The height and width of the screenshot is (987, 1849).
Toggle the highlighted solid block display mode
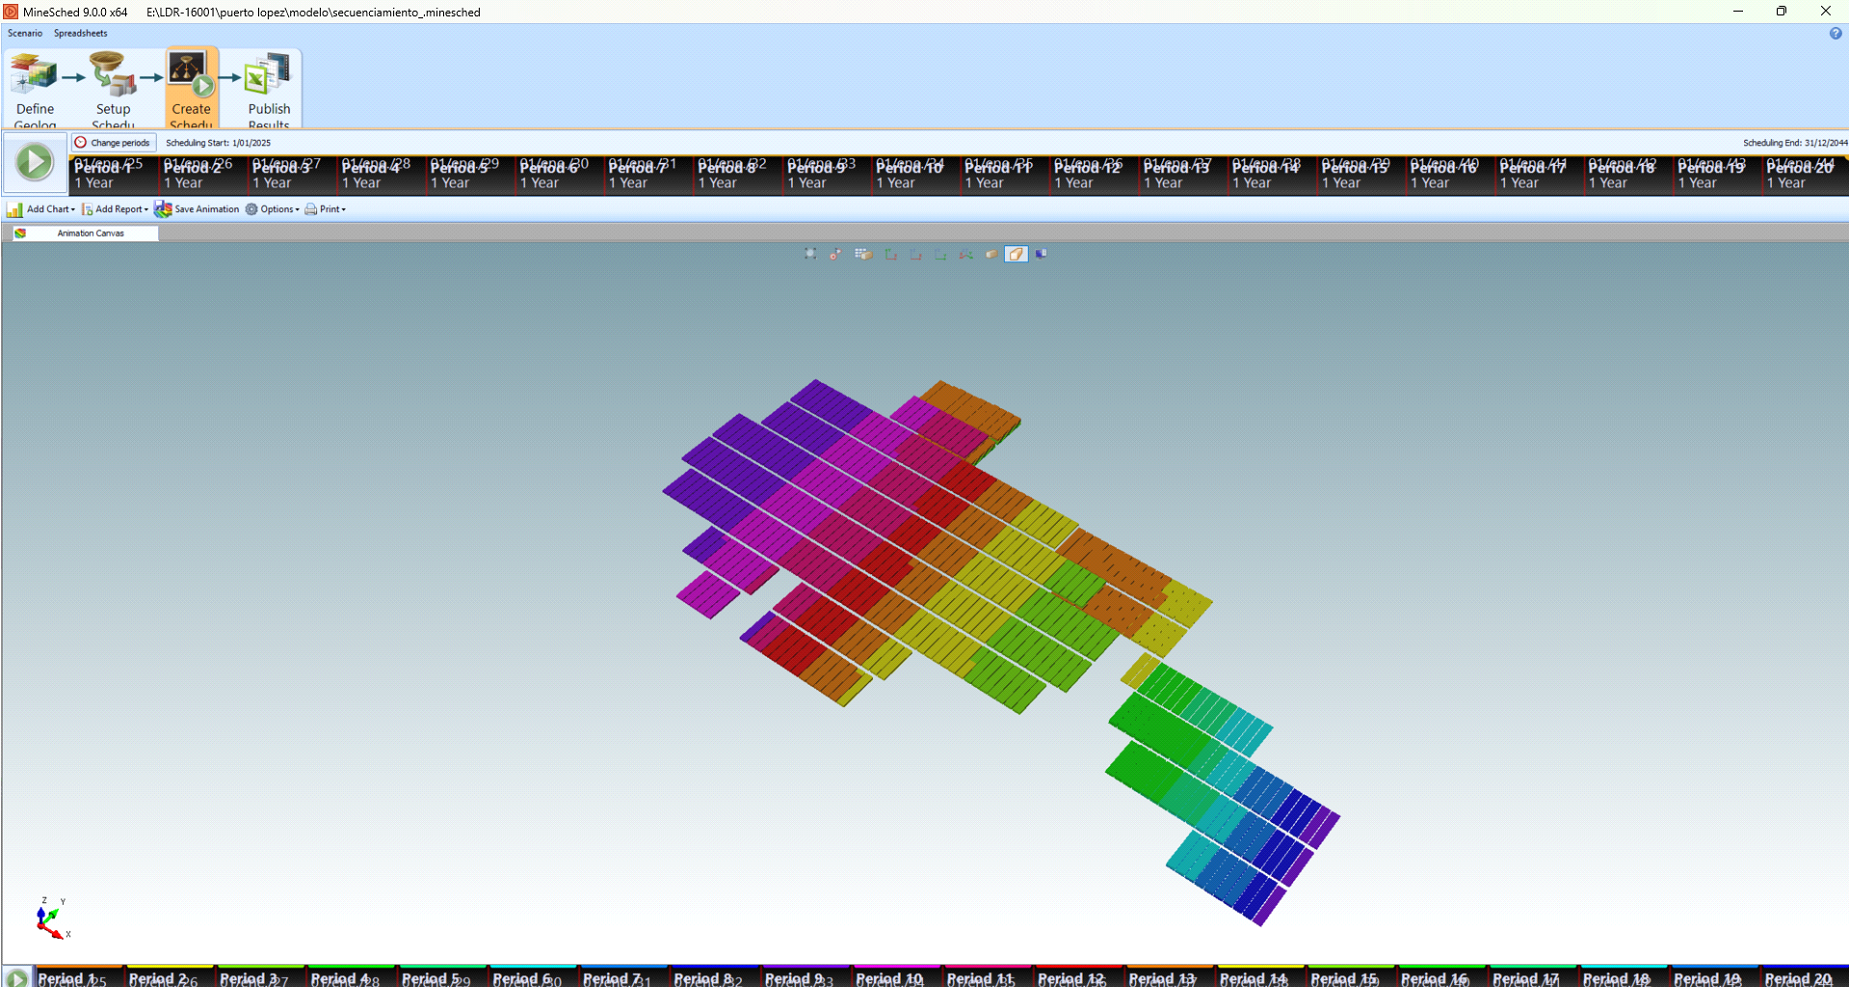[x=1016, y=254]
